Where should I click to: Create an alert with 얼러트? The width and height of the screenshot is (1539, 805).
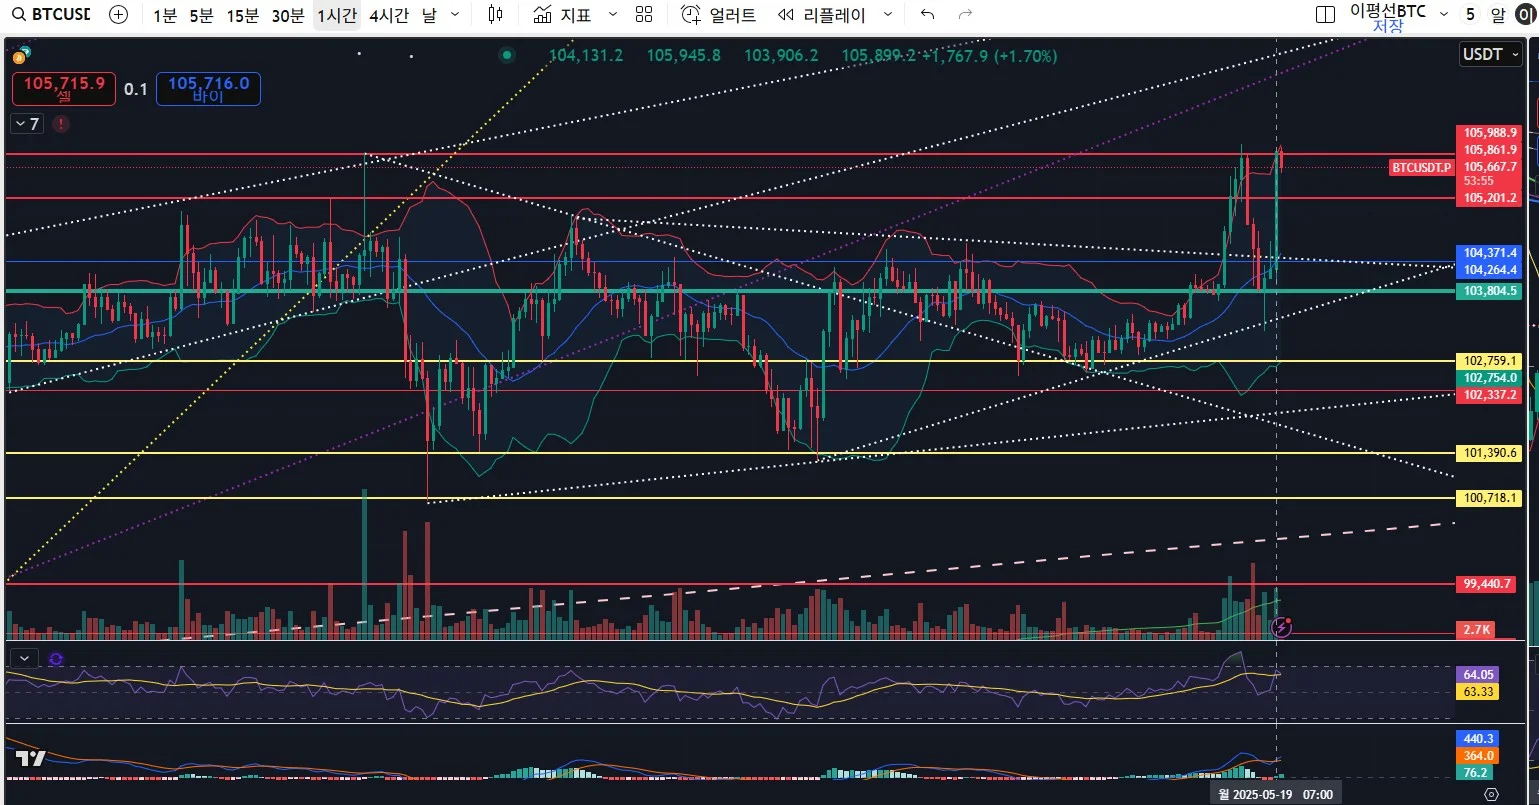[x=718, y=15]
